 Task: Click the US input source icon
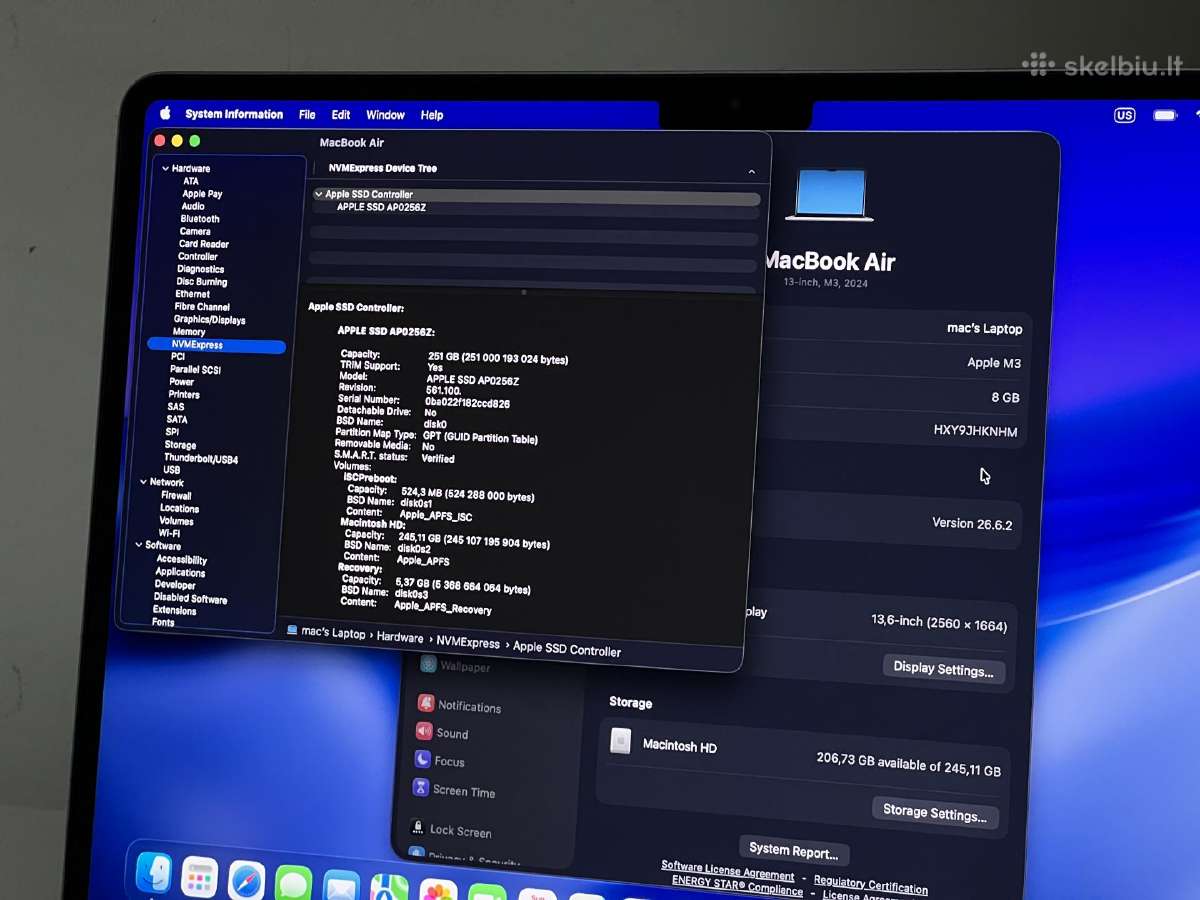[1125, 115]
